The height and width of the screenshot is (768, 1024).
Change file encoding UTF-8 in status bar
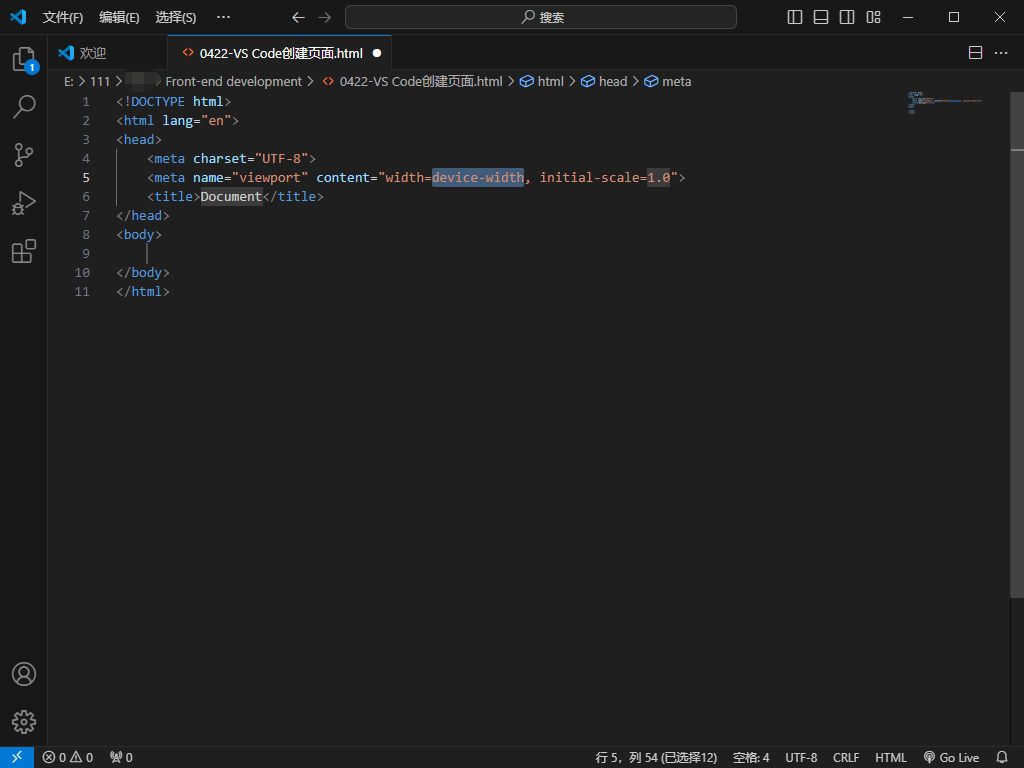coord(801,758)
